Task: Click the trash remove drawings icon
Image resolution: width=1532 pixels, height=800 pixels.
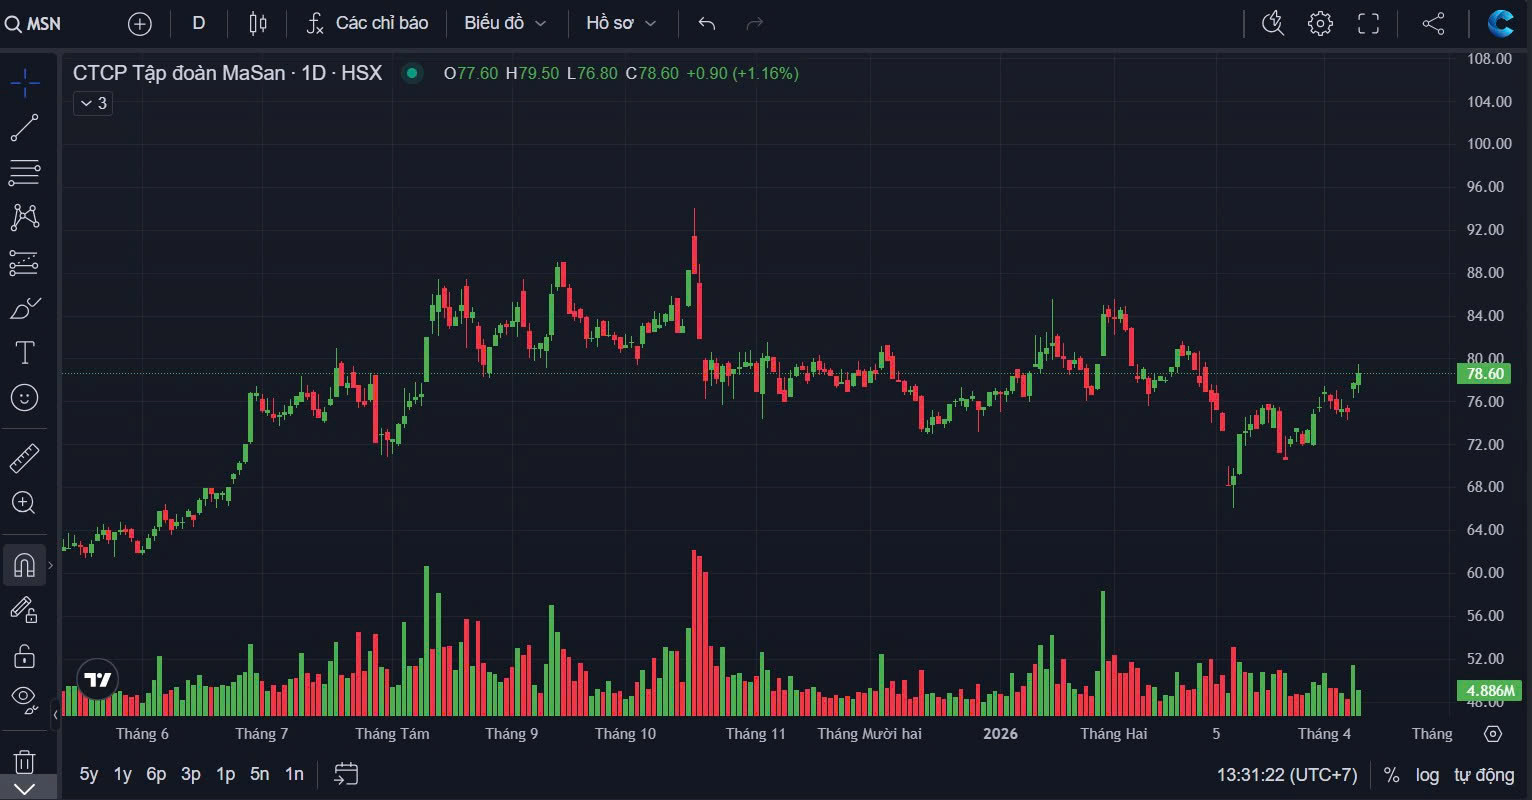Action: point(24,761)
